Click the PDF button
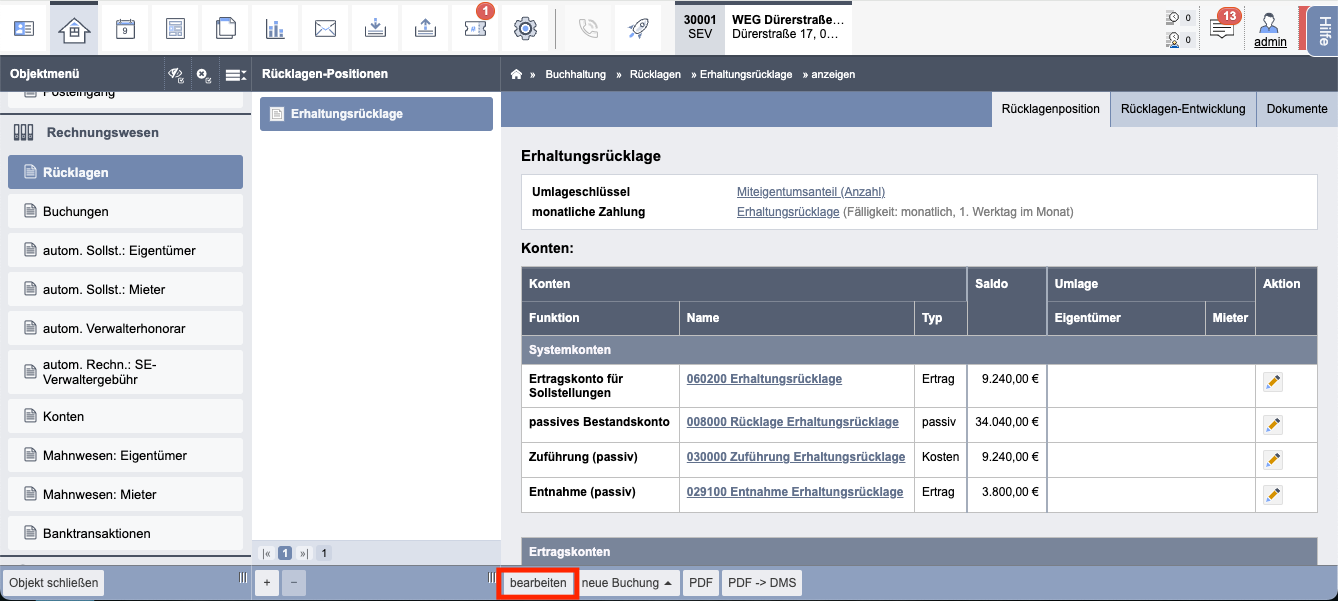Image resolution: width=1338 pixels, height=601 pixels. click(x=701, y=583)
